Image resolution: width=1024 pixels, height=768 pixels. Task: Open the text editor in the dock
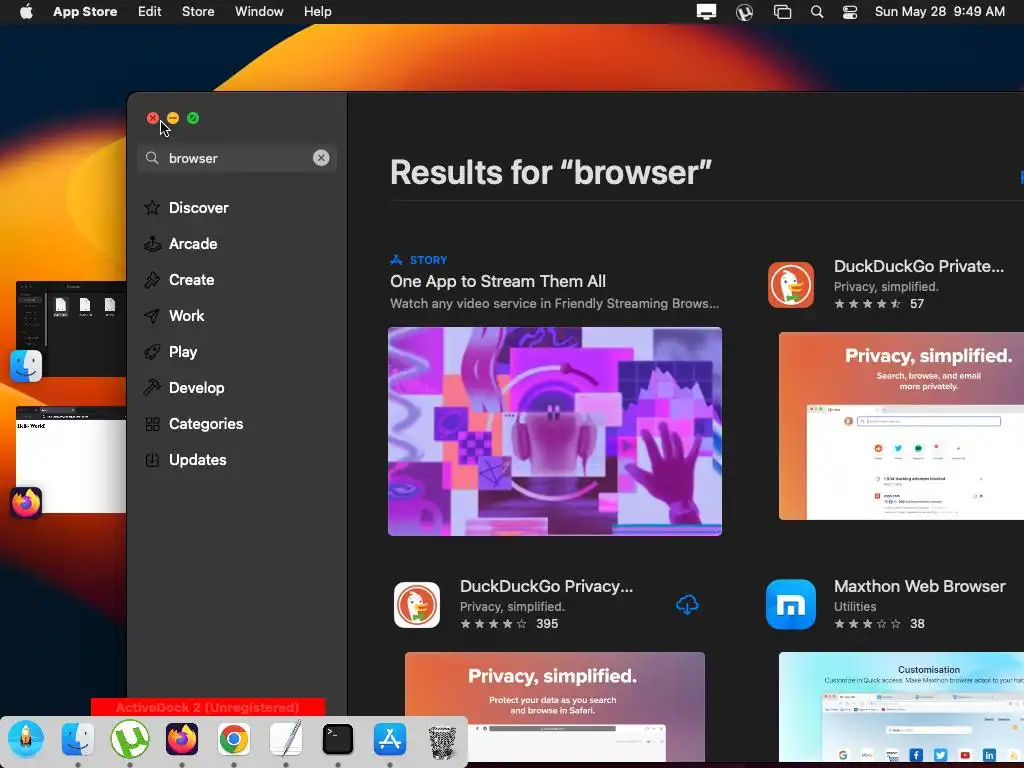point(286,738)
